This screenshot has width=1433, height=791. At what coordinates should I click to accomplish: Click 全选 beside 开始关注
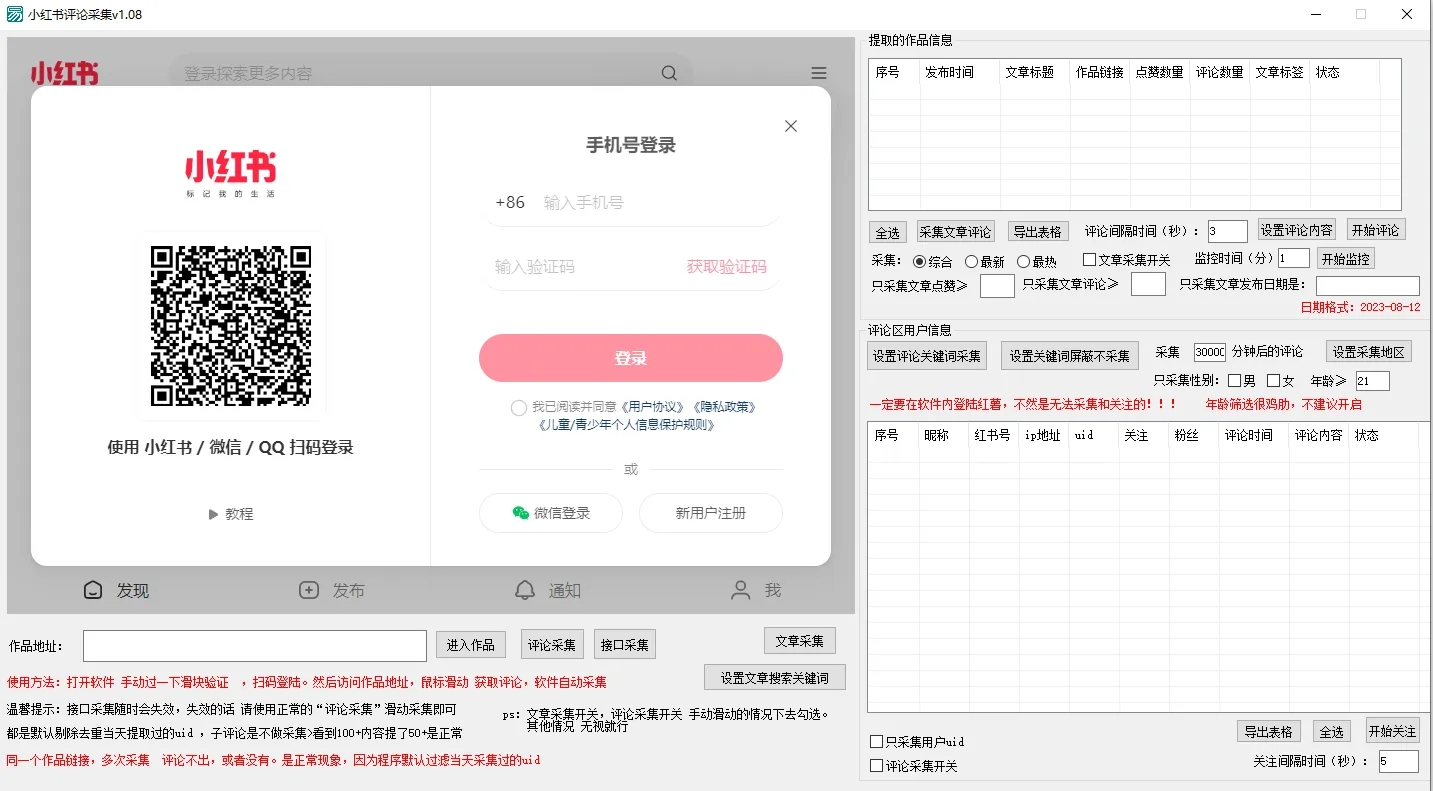point(1330,731)
